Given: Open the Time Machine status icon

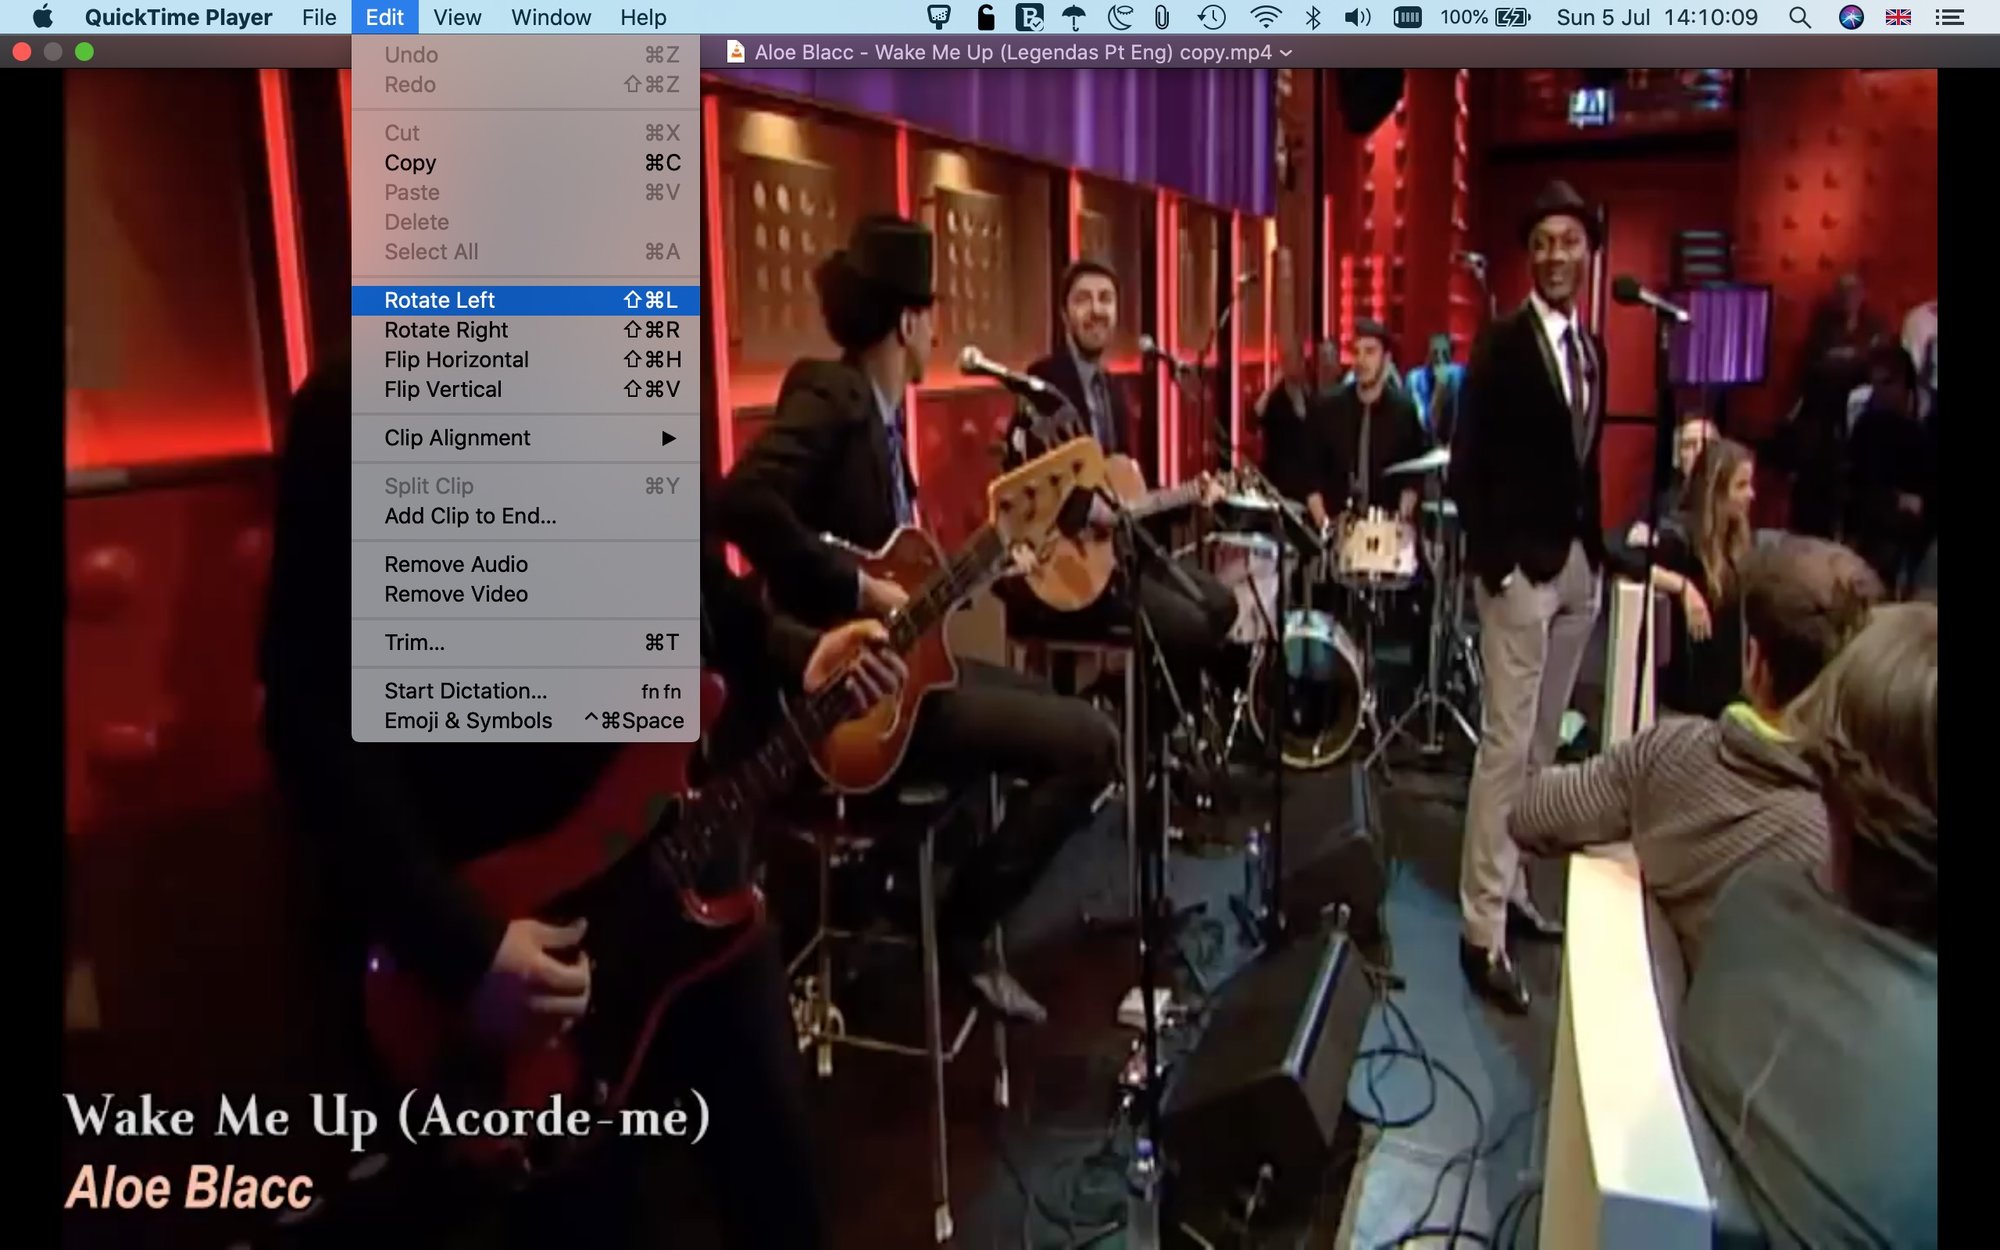Looking at the screenshot, I should click(1212, 17).
